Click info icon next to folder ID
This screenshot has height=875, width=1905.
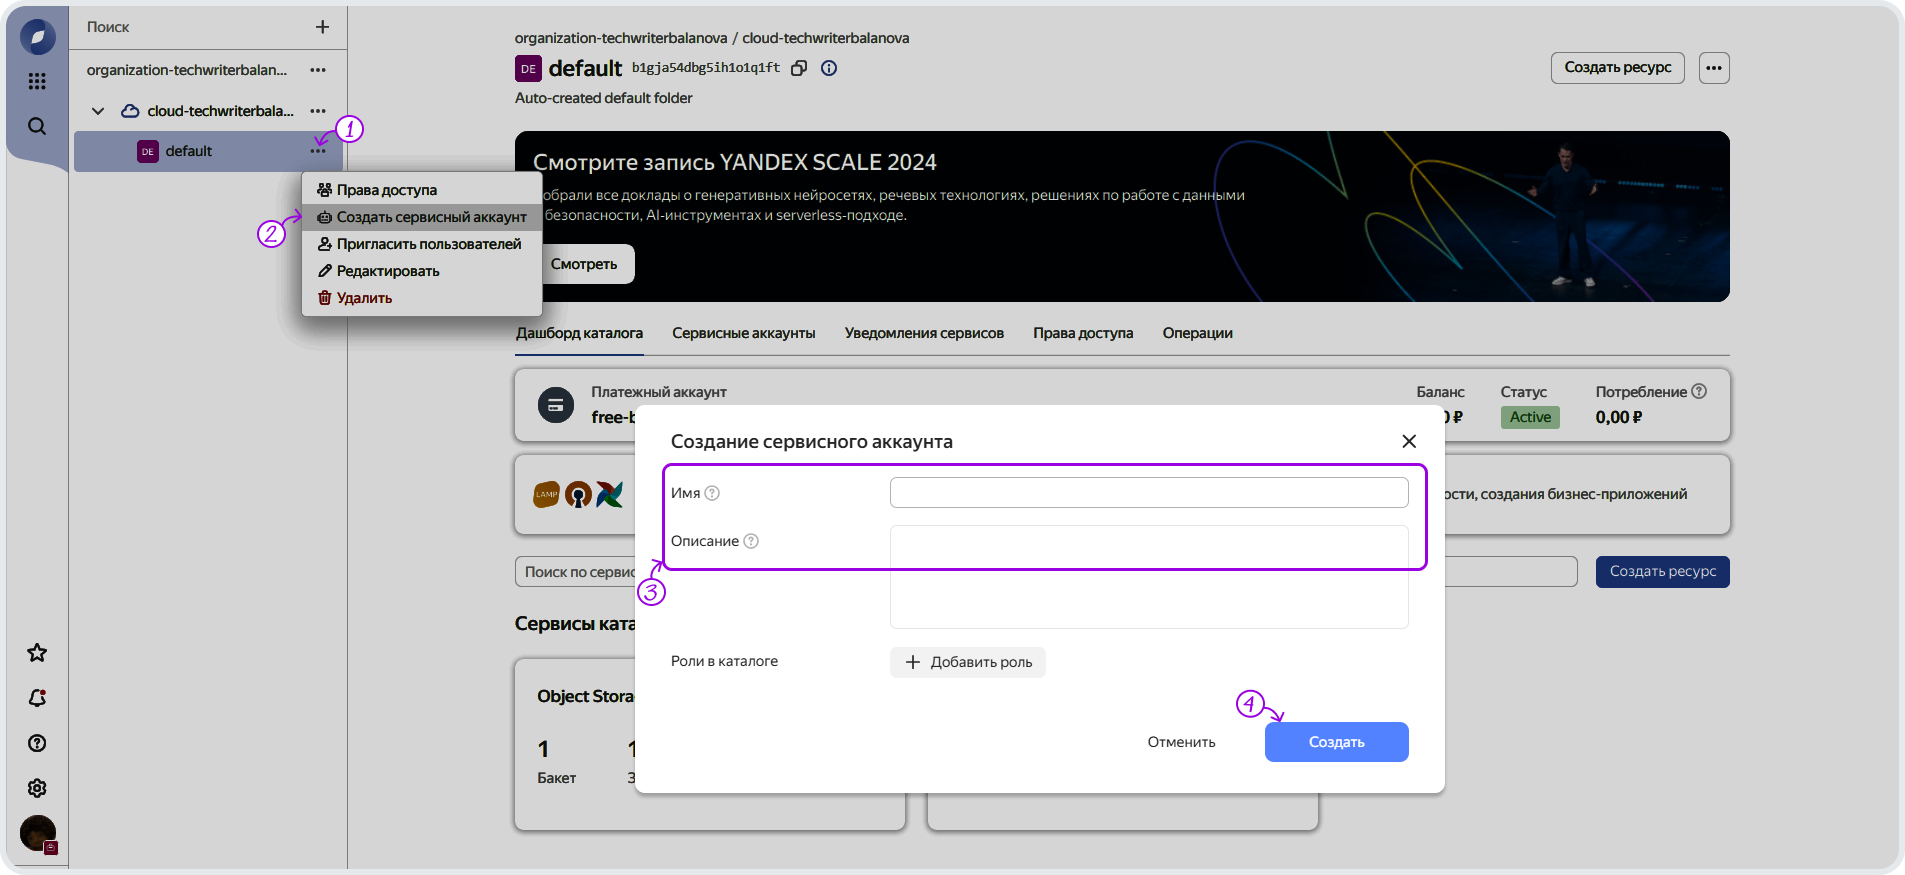coord(829,68)
